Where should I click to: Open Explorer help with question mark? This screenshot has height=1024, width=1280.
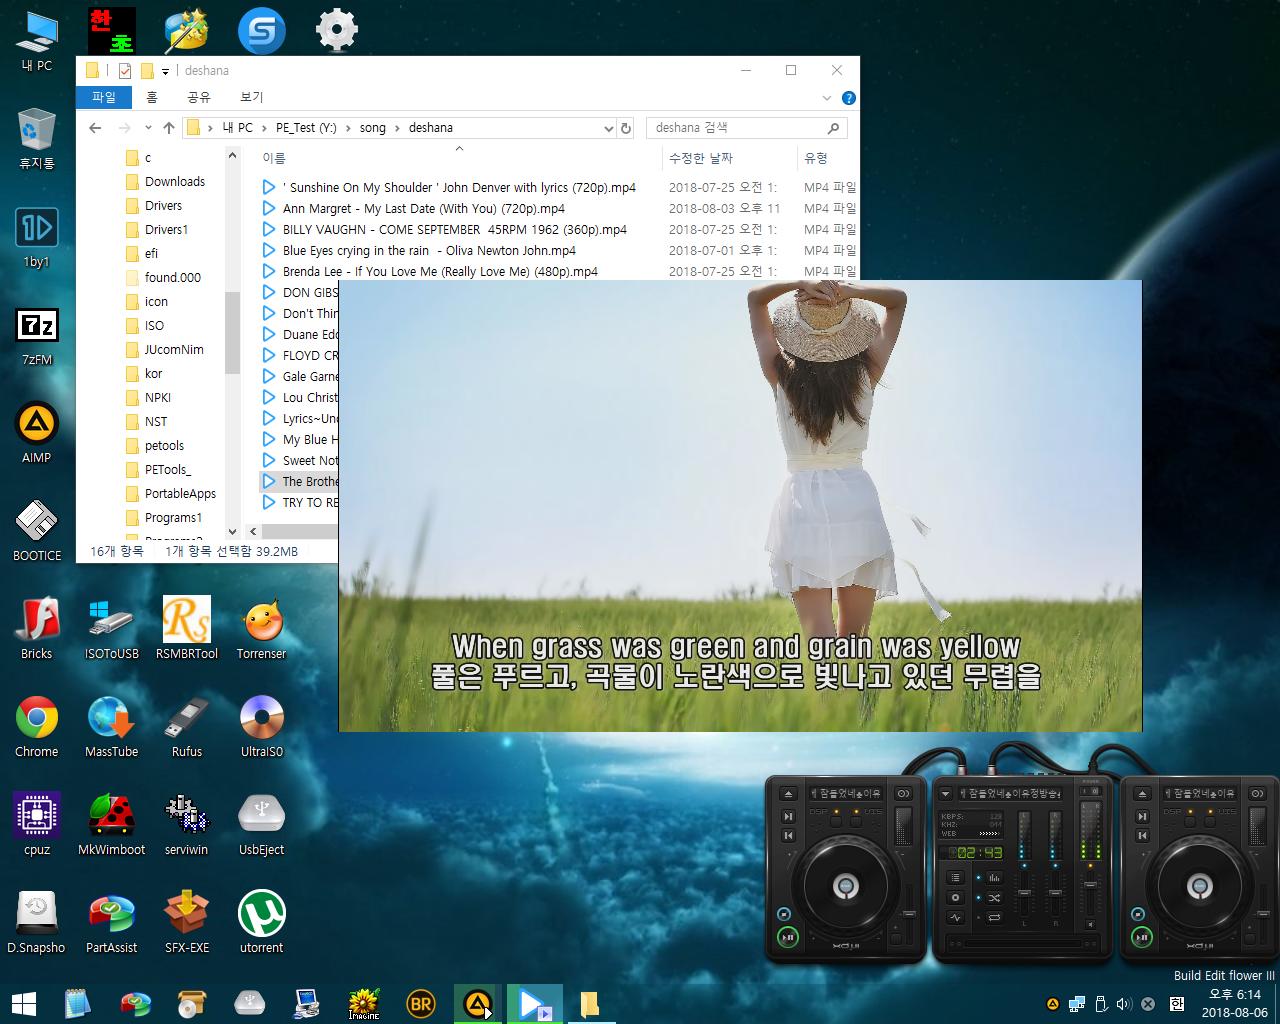(x=848, y=98)
